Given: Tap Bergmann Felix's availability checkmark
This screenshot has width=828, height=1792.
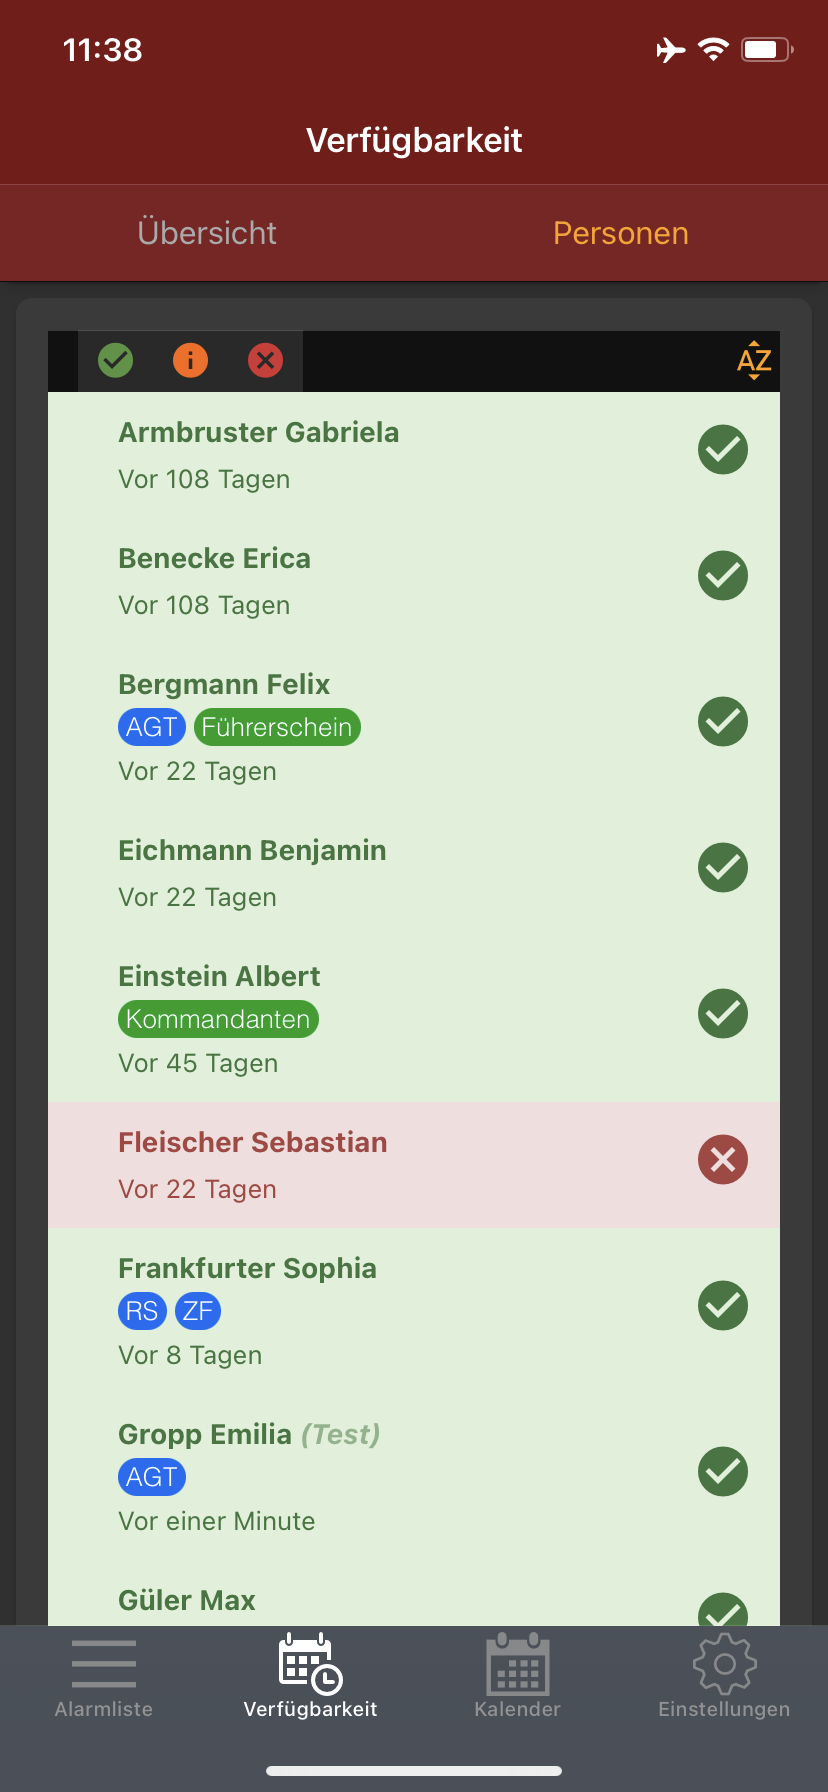Looking at the screenshot, I should click(723, 721).
